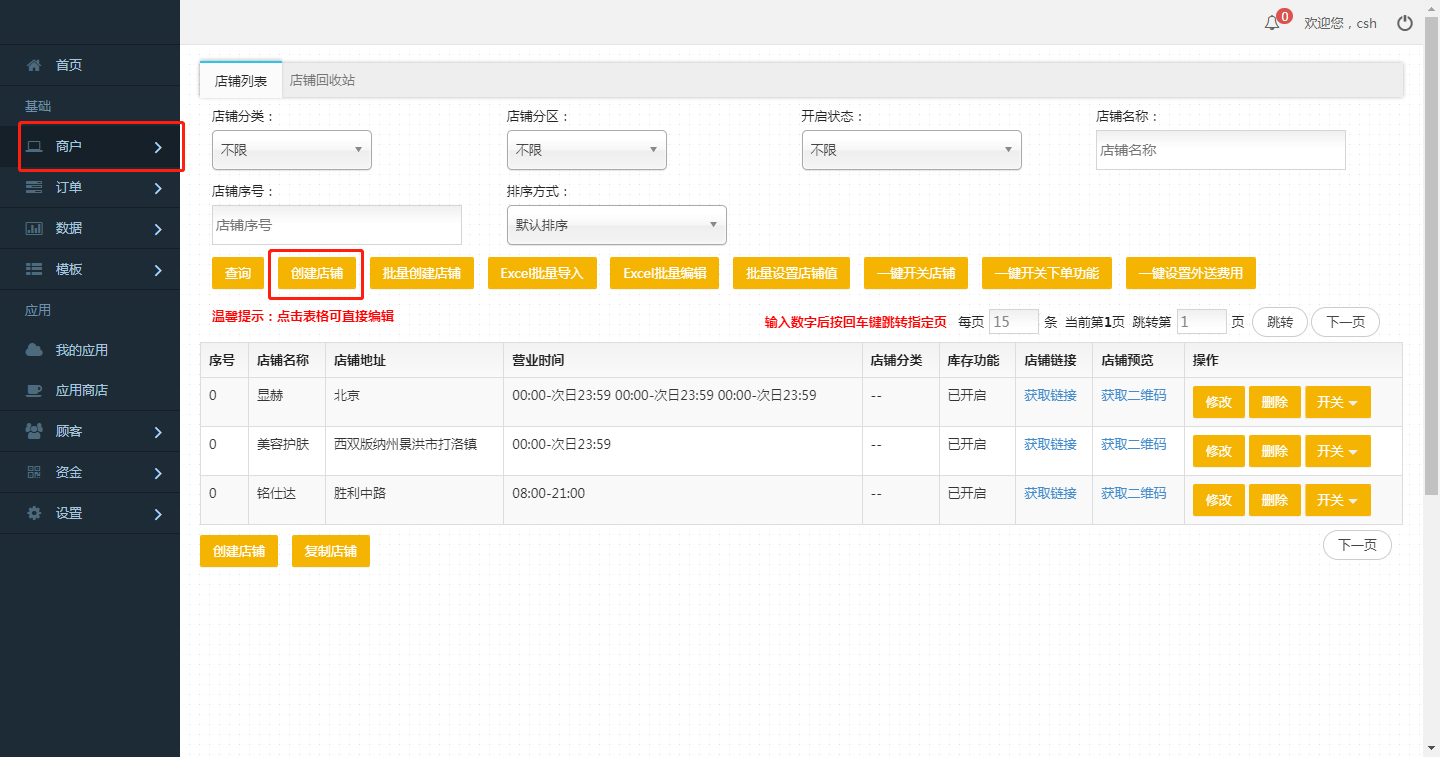The width and height of the screenshot is (1440, 757).
Task: Click the Excel批量导入 button
Action: pyautogui.click(x=541, y=273)
